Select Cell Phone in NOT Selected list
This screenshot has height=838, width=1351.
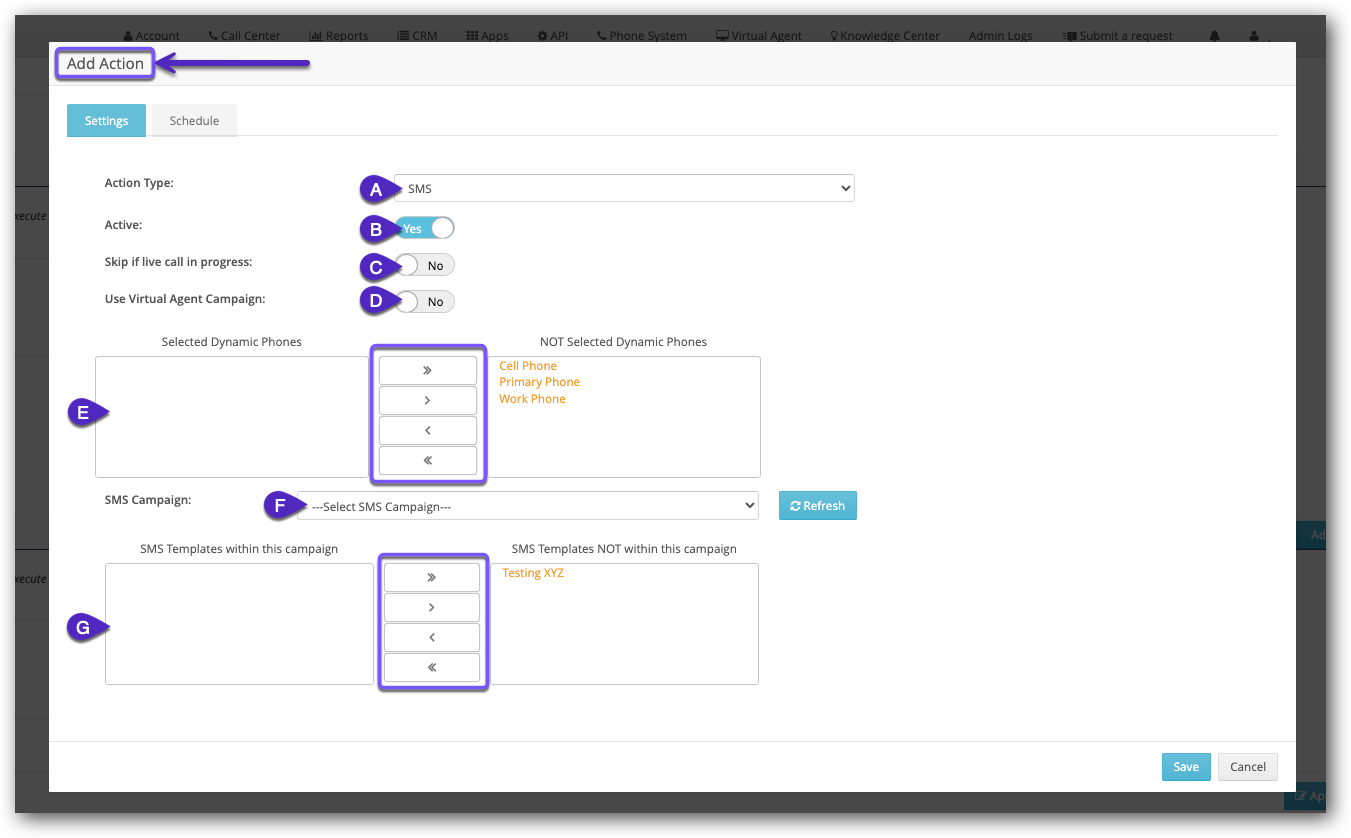(x=528, y=366)
